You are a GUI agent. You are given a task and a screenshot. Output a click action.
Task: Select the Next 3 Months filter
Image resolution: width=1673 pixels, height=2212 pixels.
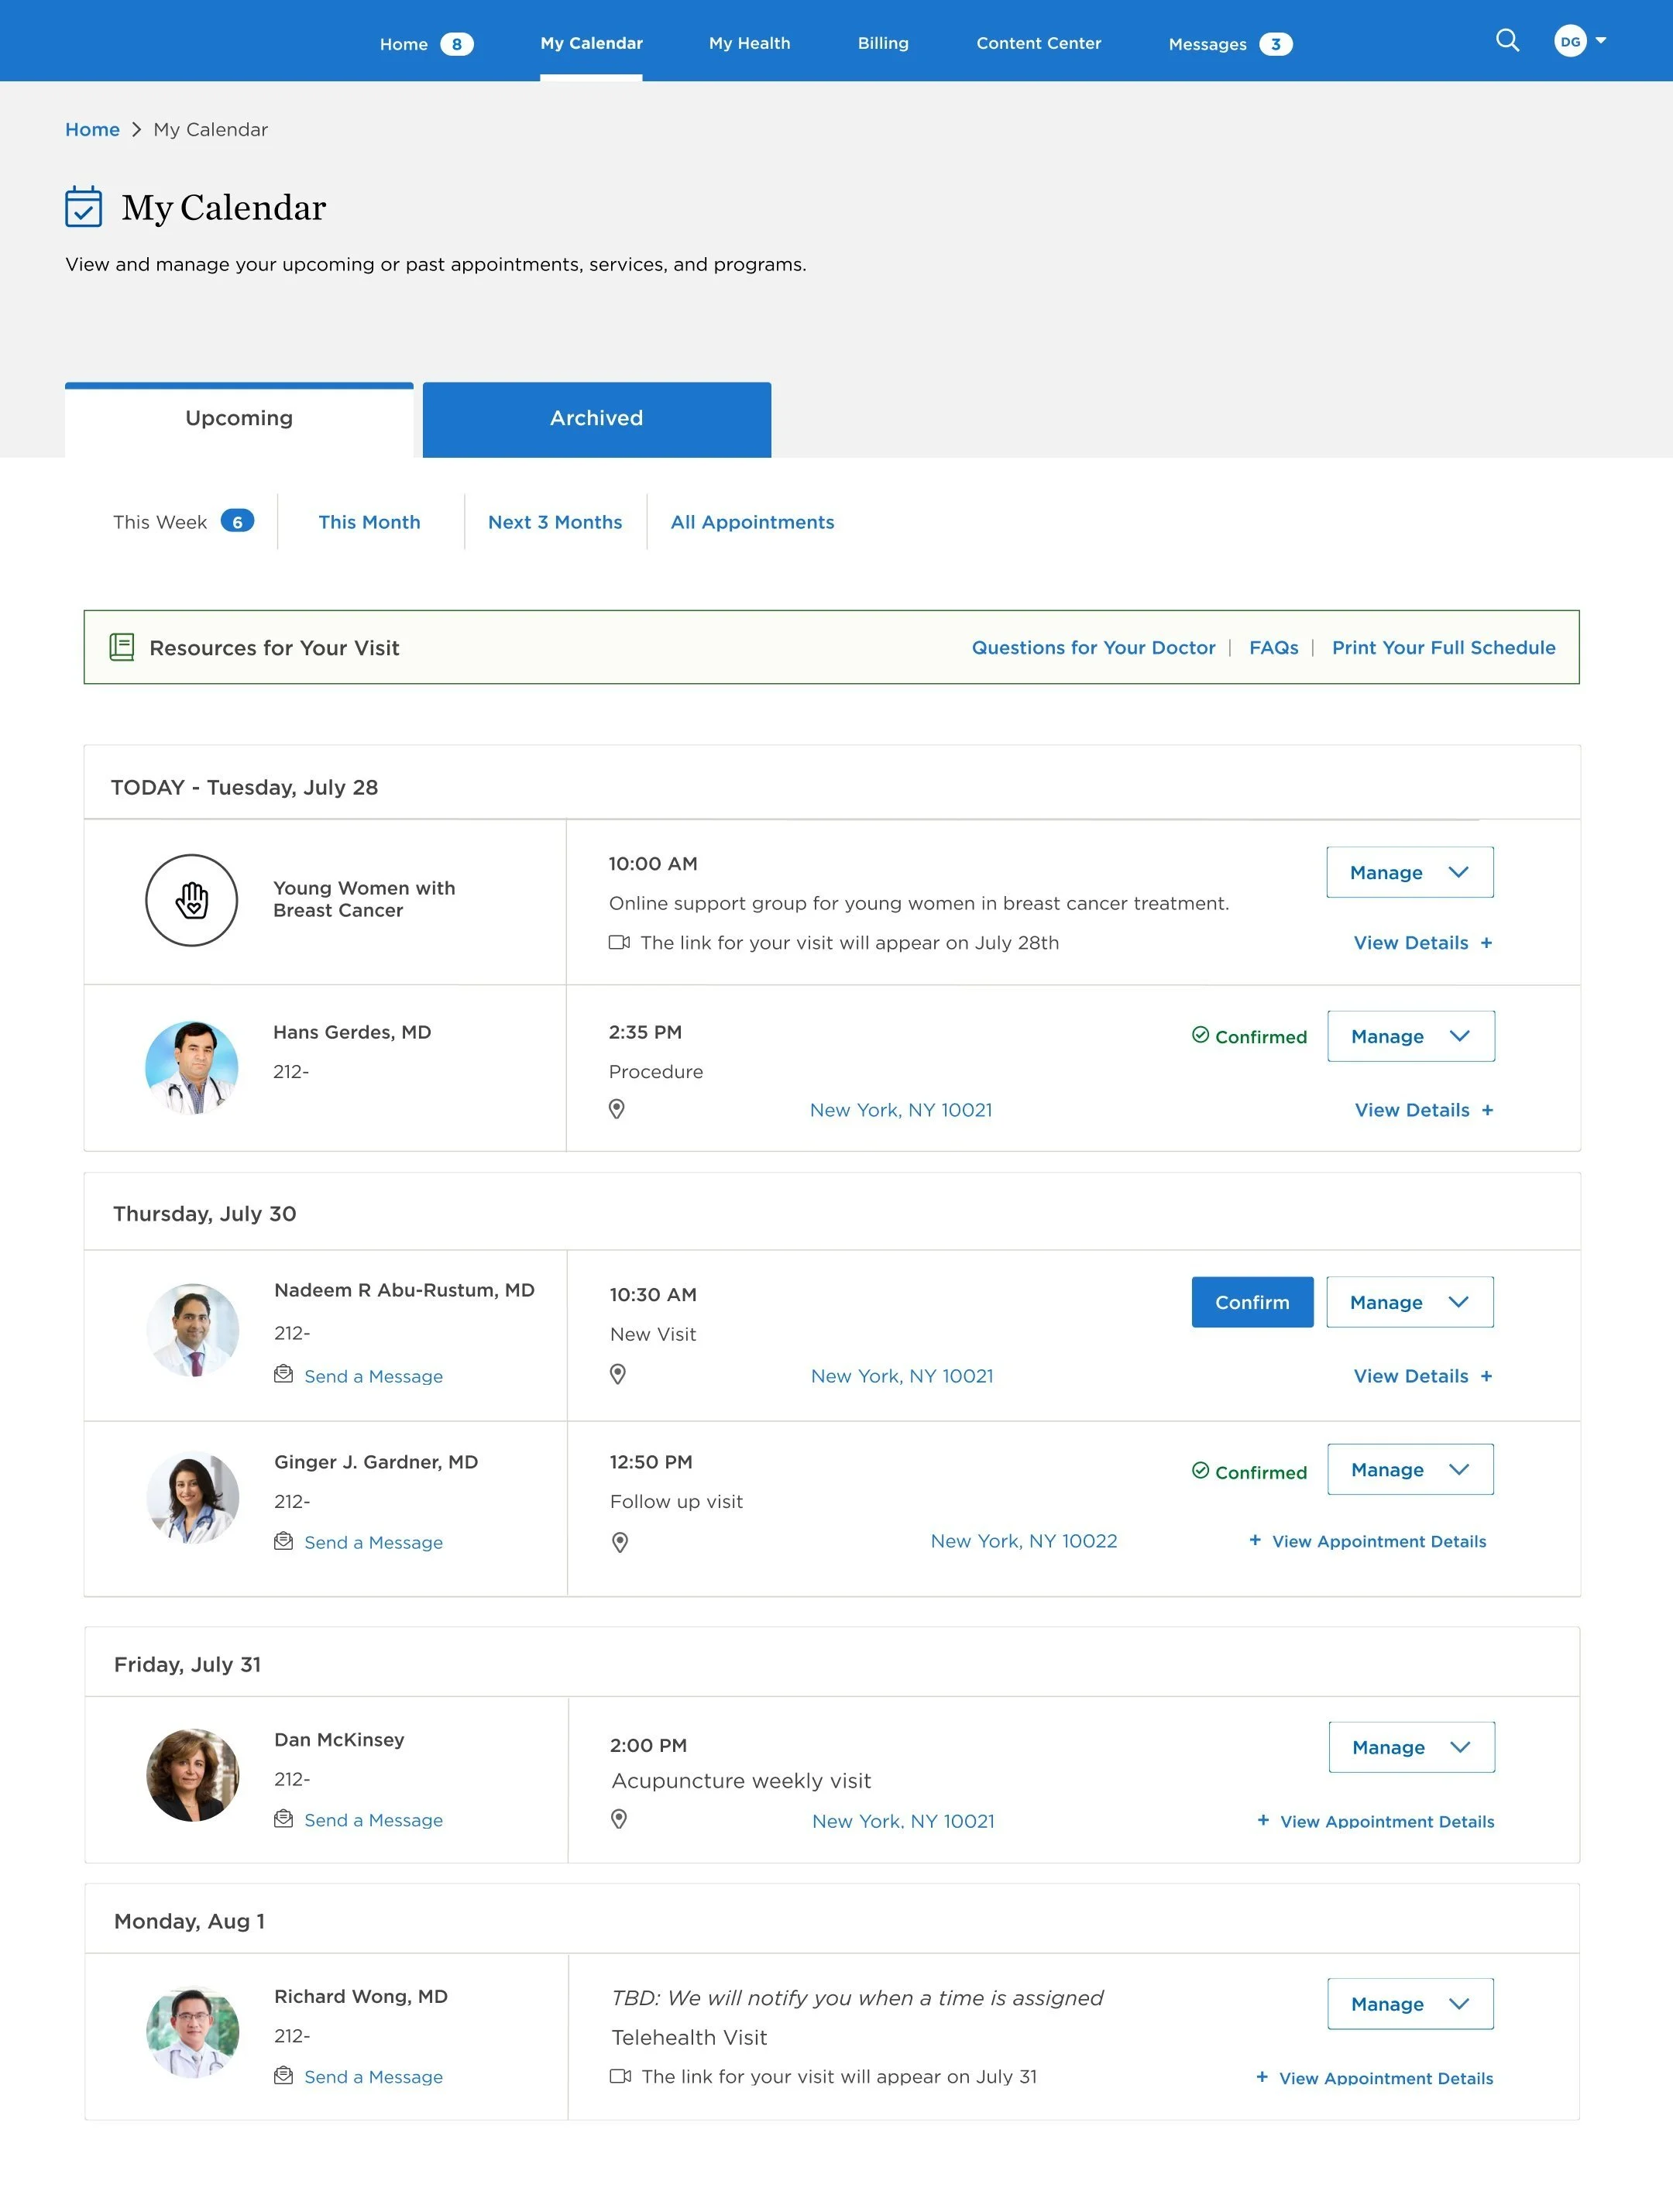tap(555, 522)
